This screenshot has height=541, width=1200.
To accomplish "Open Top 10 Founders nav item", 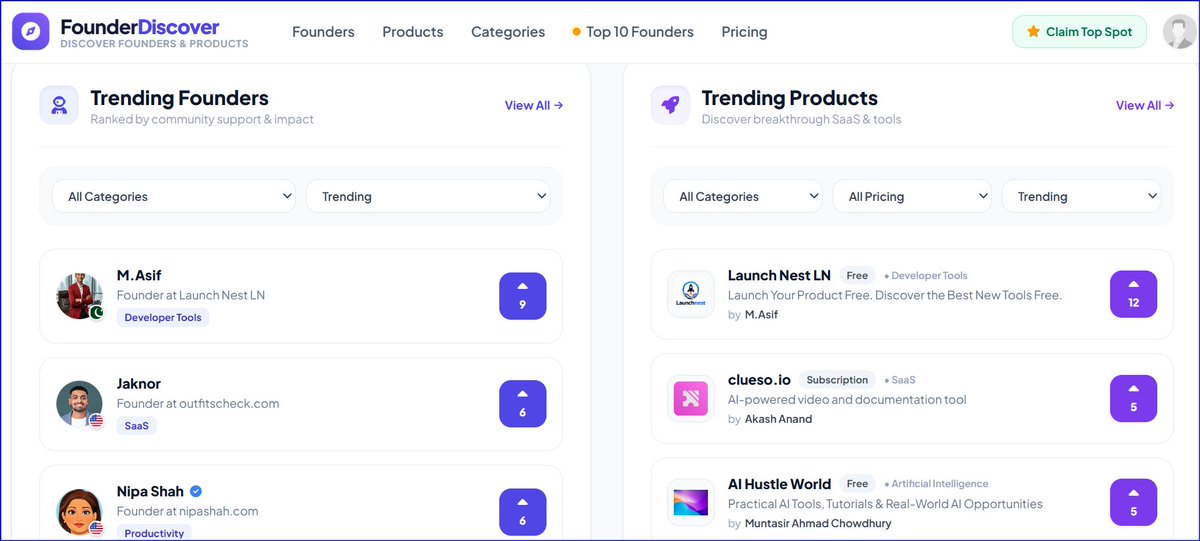I will (x=633, y=32).
